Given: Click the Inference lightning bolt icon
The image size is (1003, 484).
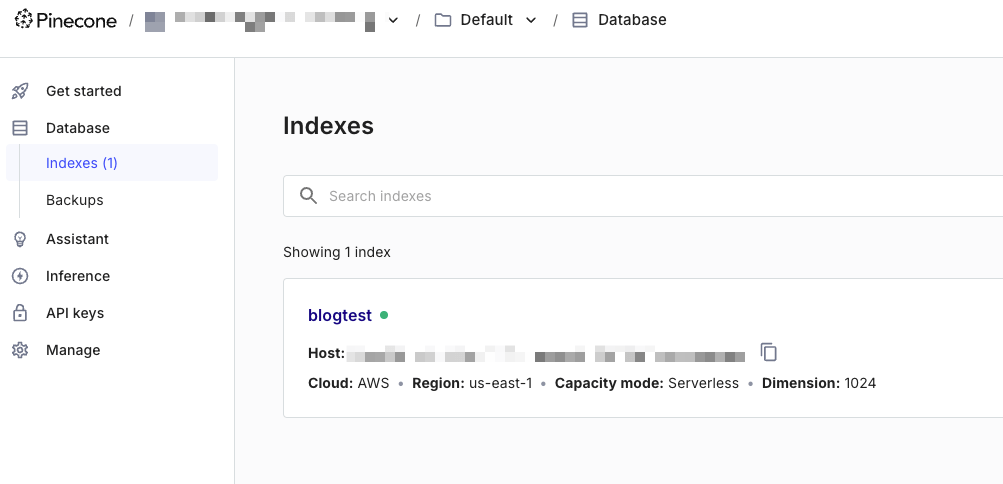Looking at the screenshot, I should 20,276.
